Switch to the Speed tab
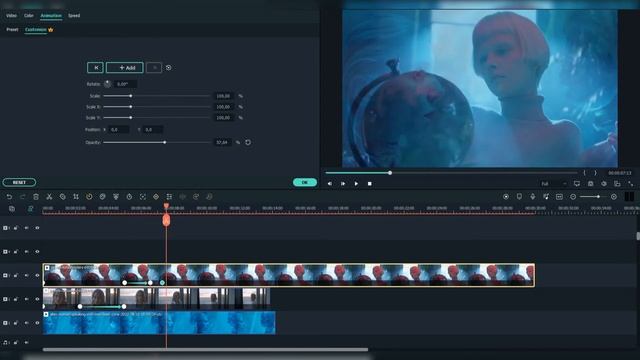Viewport: 640px width, 360px height. [x=74, y=16]
